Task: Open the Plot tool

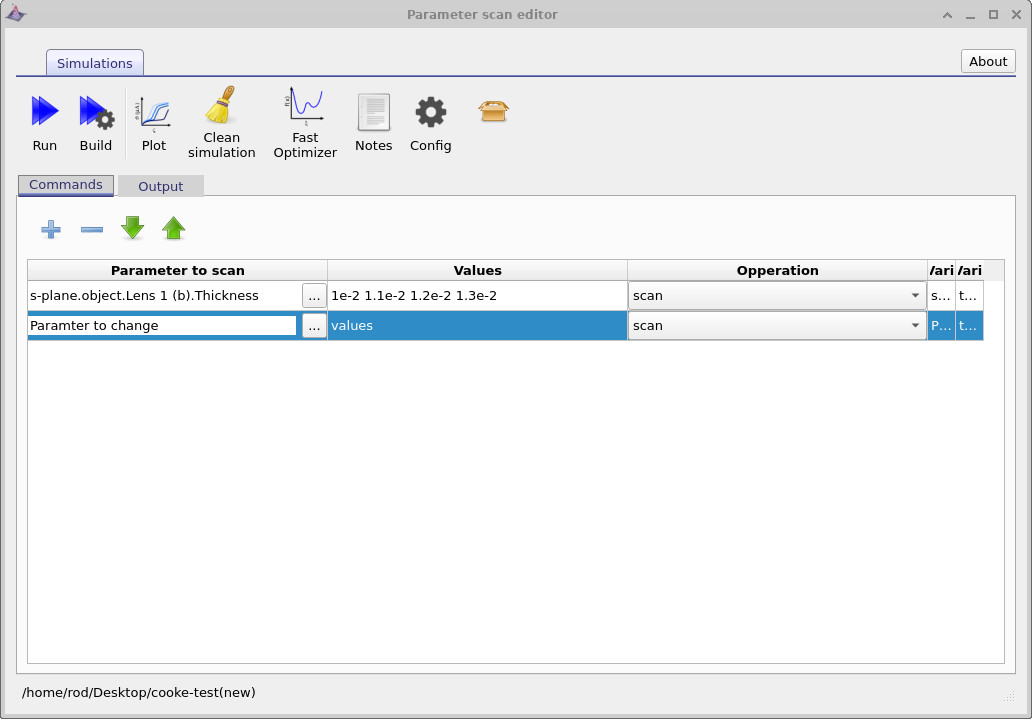Action: 154,113
